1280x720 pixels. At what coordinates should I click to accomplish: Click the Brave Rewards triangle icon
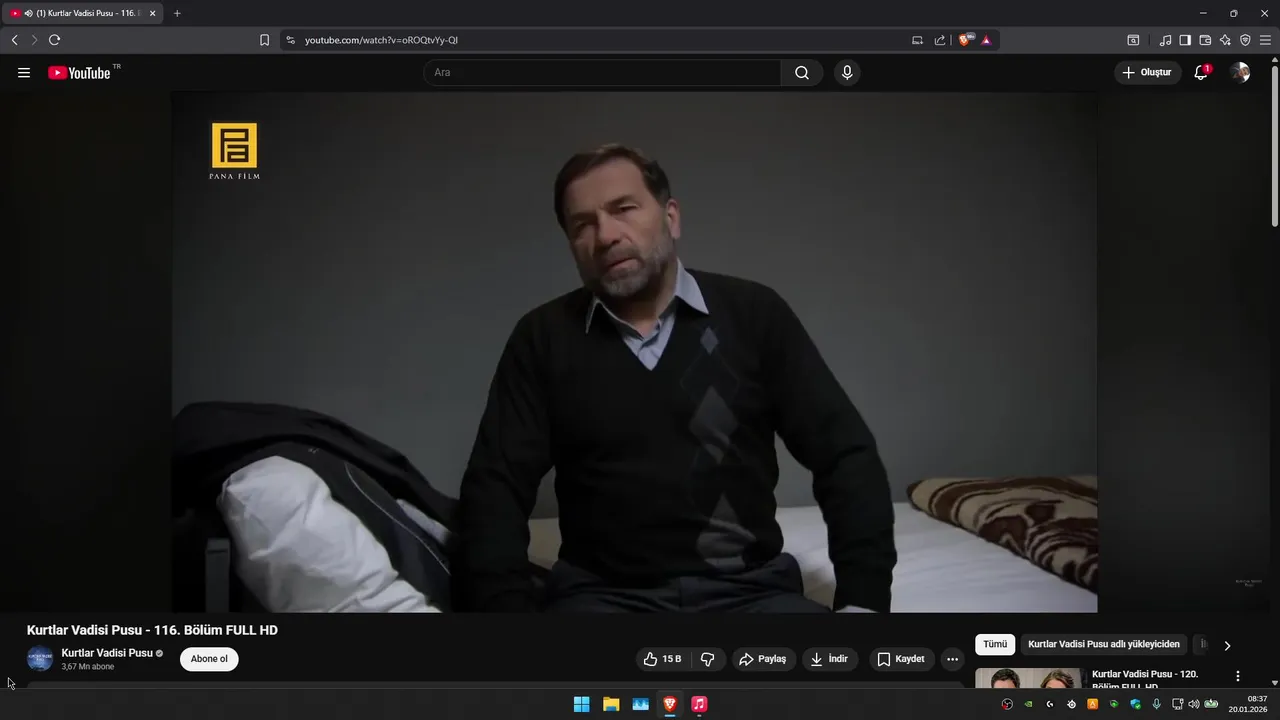tap(986, 40)
